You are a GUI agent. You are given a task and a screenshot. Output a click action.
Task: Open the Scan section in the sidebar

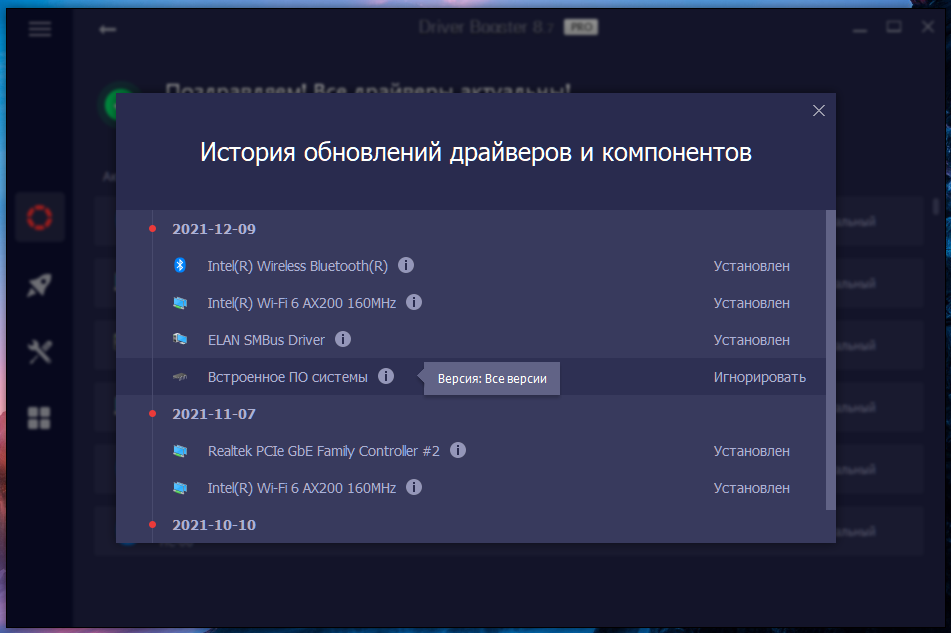pyautogui.click(x=39, y=217)
